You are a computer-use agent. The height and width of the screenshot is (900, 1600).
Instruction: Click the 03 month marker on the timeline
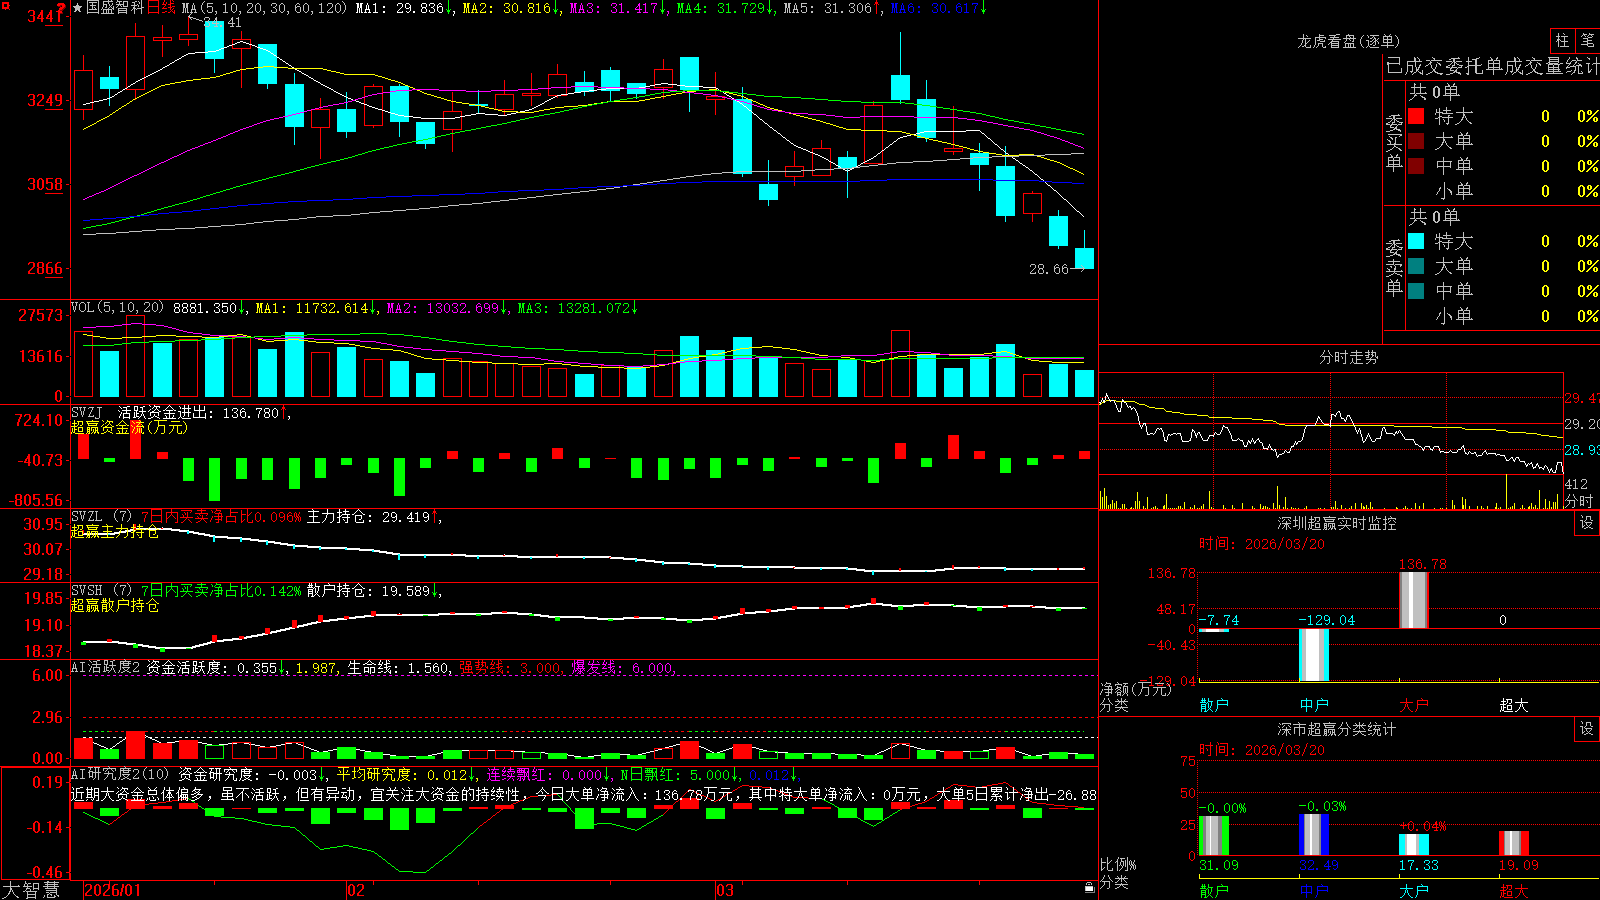point(725,890)
